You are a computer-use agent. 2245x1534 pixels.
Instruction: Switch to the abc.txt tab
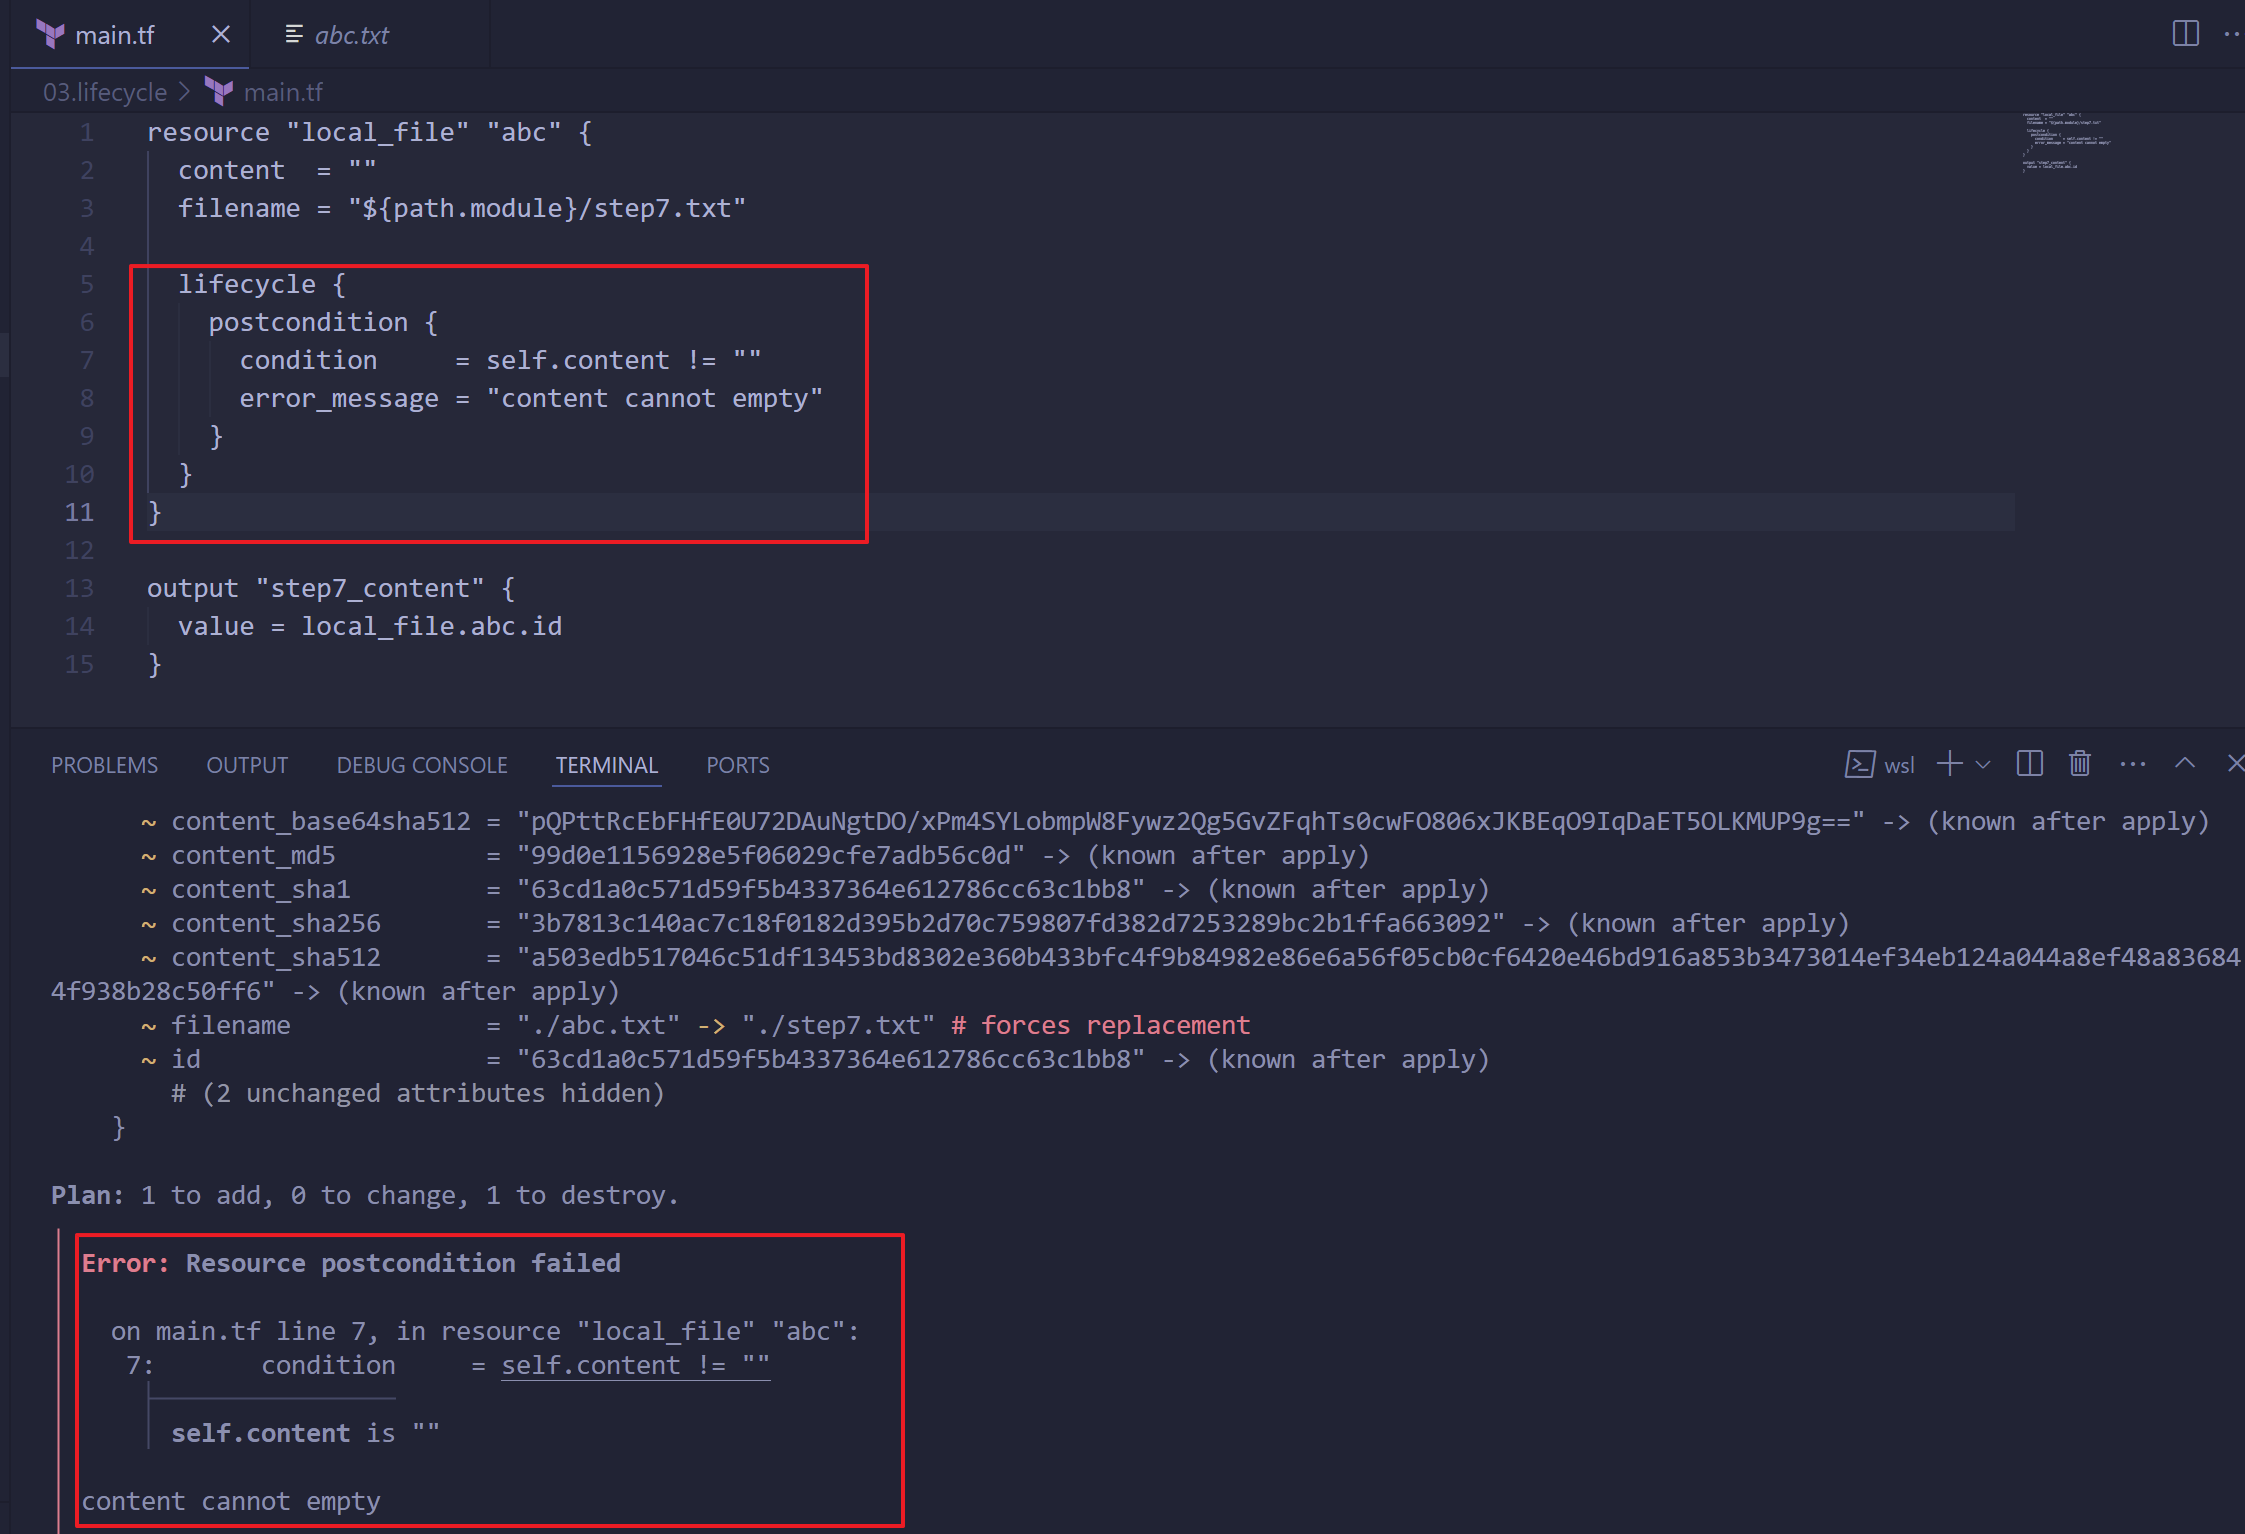350,35
